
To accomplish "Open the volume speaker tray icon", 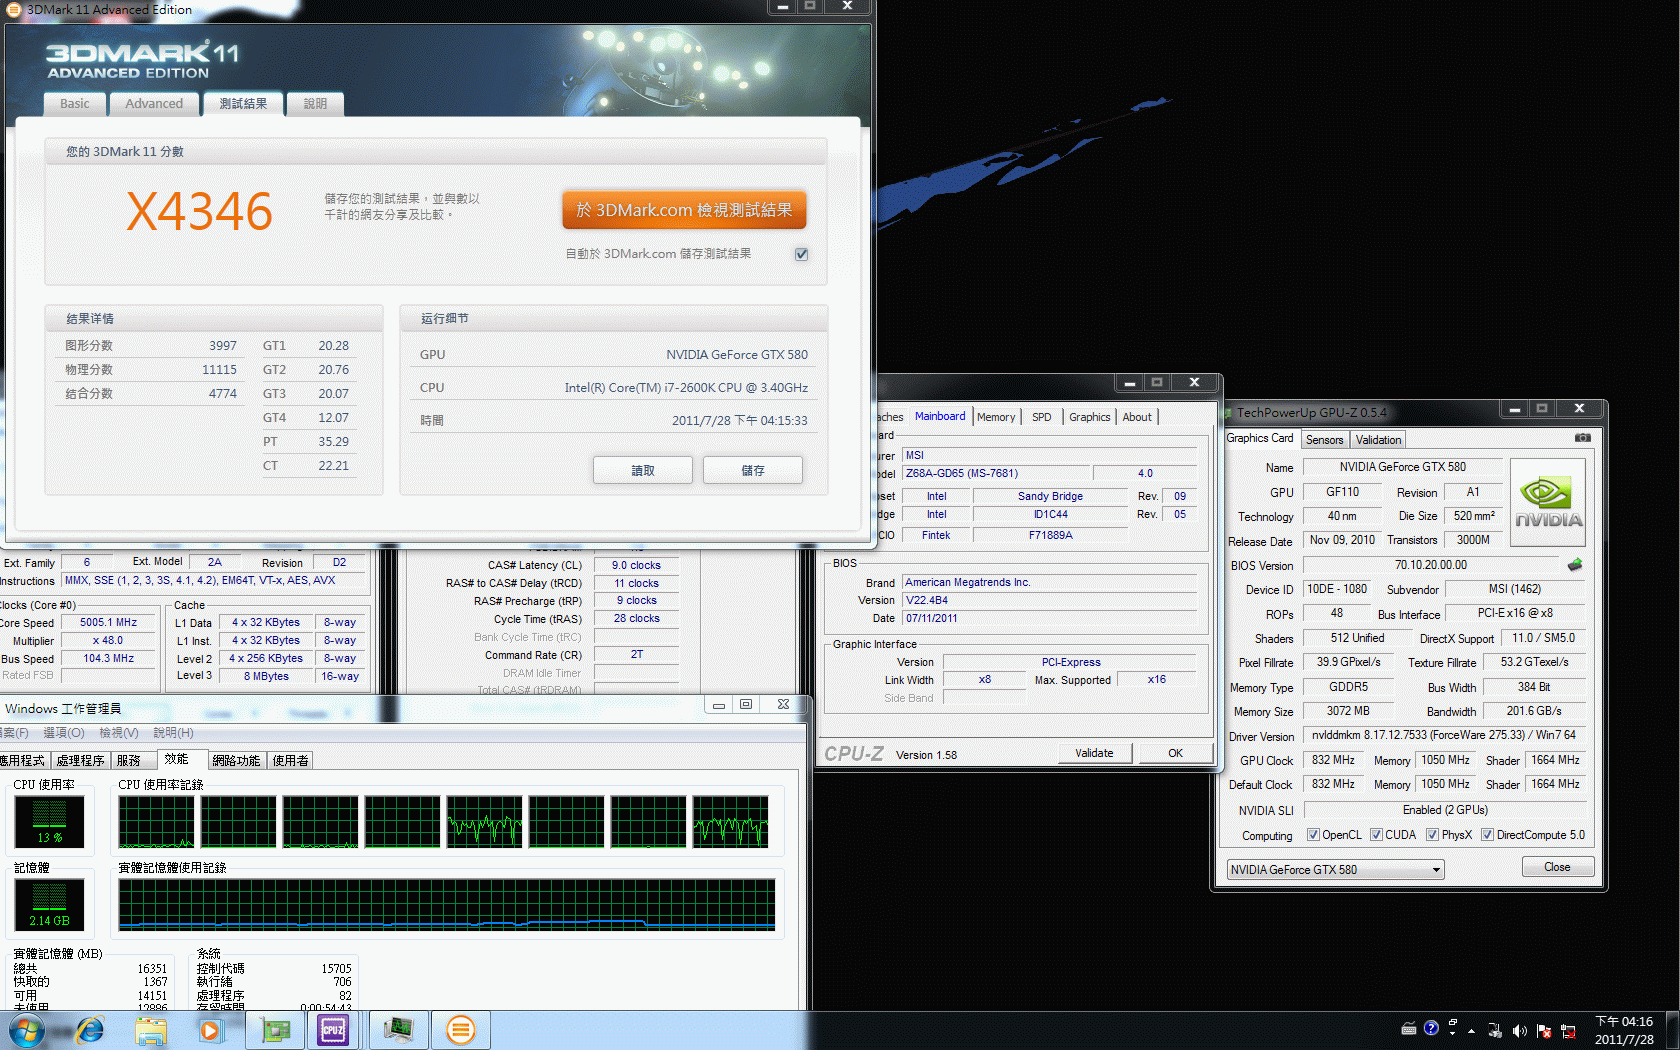I will click(1520, 1031).
